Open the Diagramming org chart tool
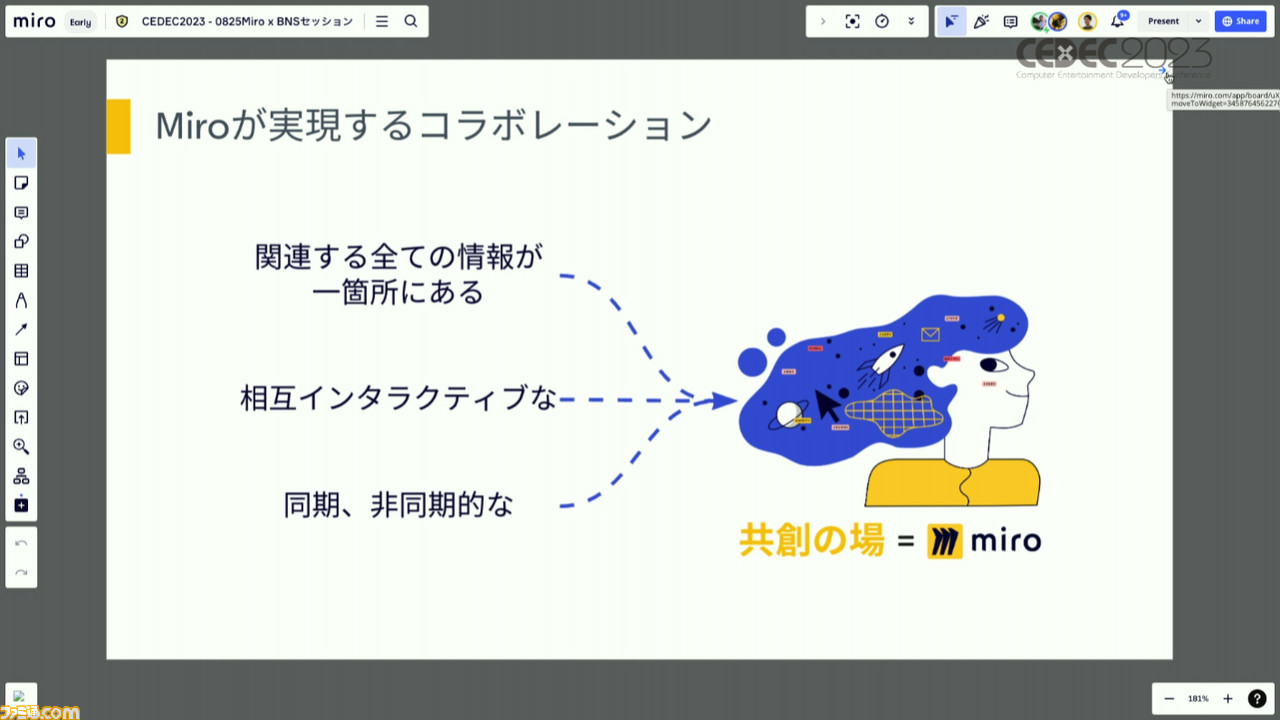 click(x=21, y=476)
